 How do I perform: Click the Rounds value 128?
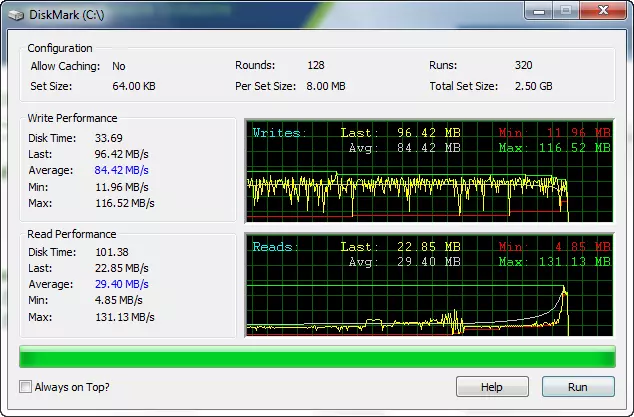[x=316, y=65]
